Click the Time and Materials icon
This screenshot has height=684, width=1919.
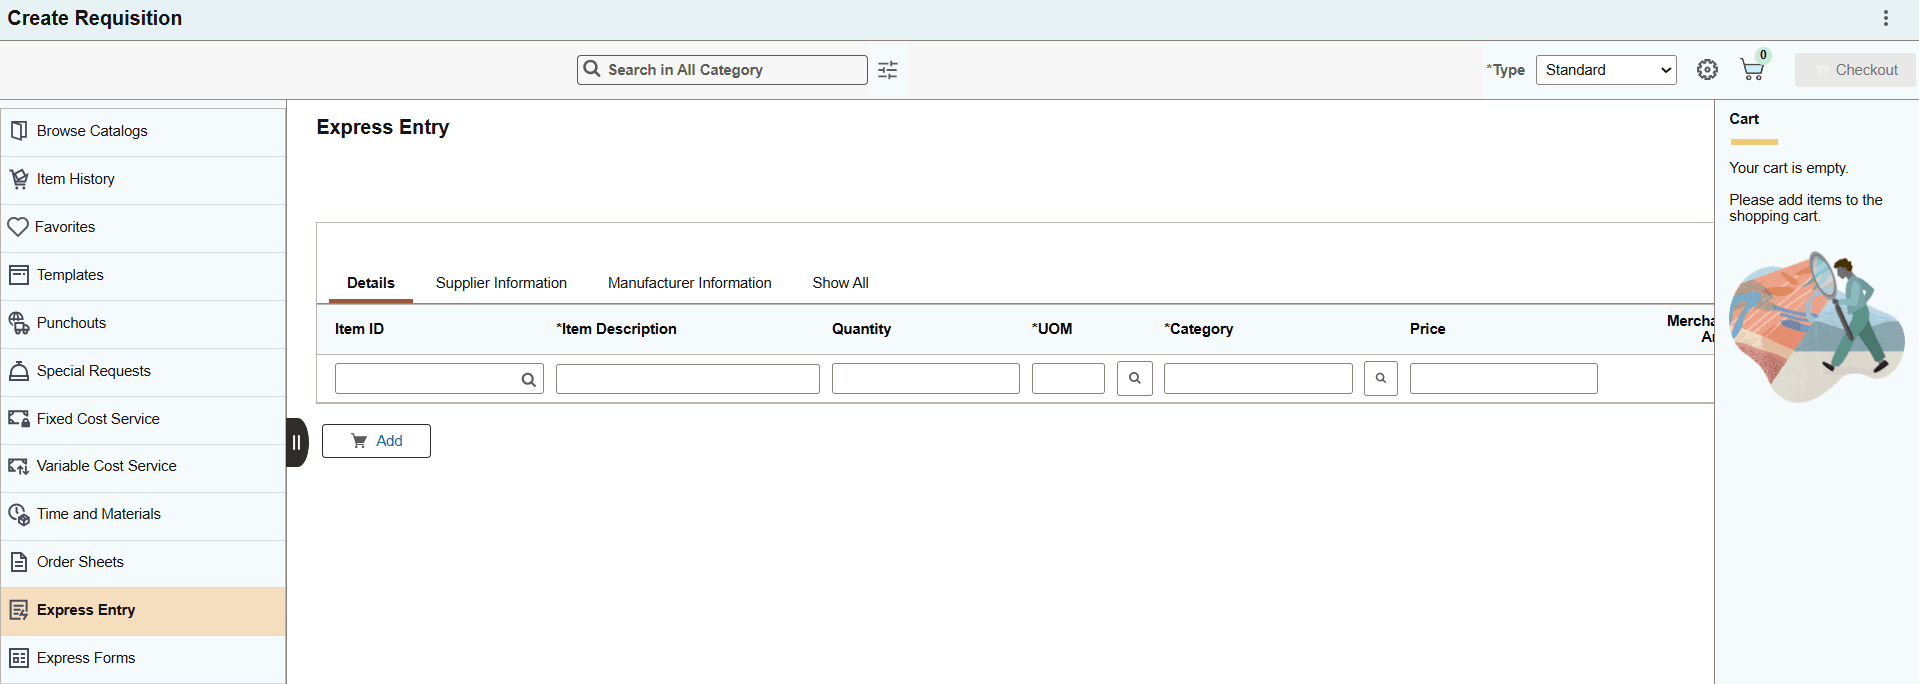coord(19,514)
